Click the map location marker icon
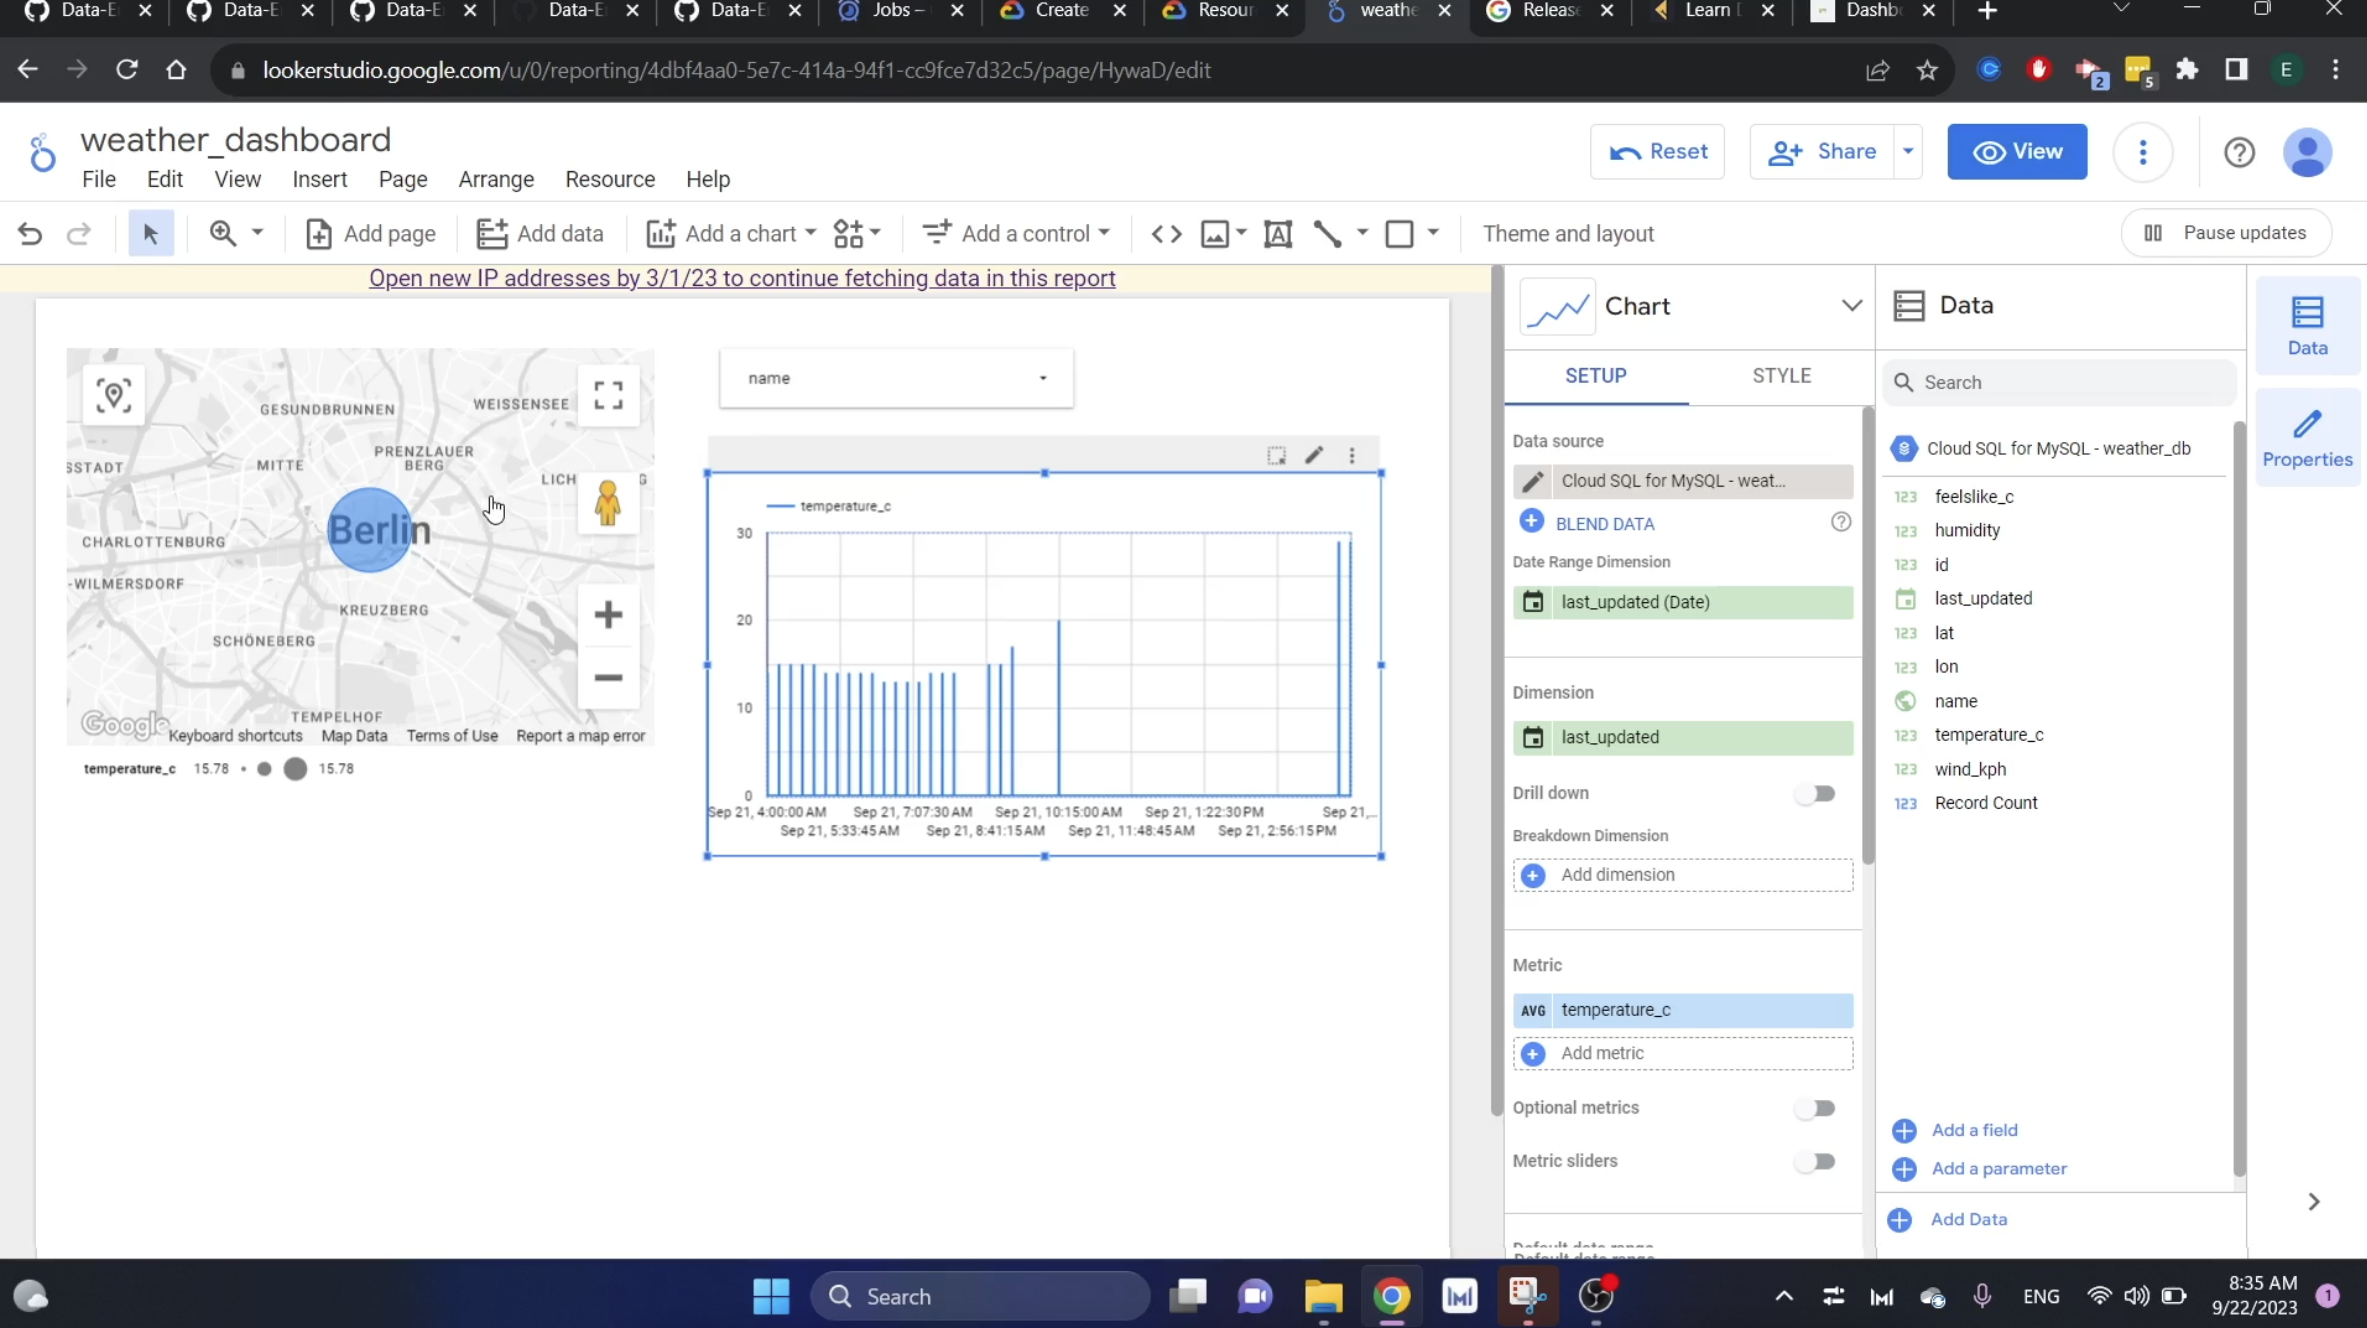The width and height of the screenshot is (2367, 1328). (x=114, y=395)
